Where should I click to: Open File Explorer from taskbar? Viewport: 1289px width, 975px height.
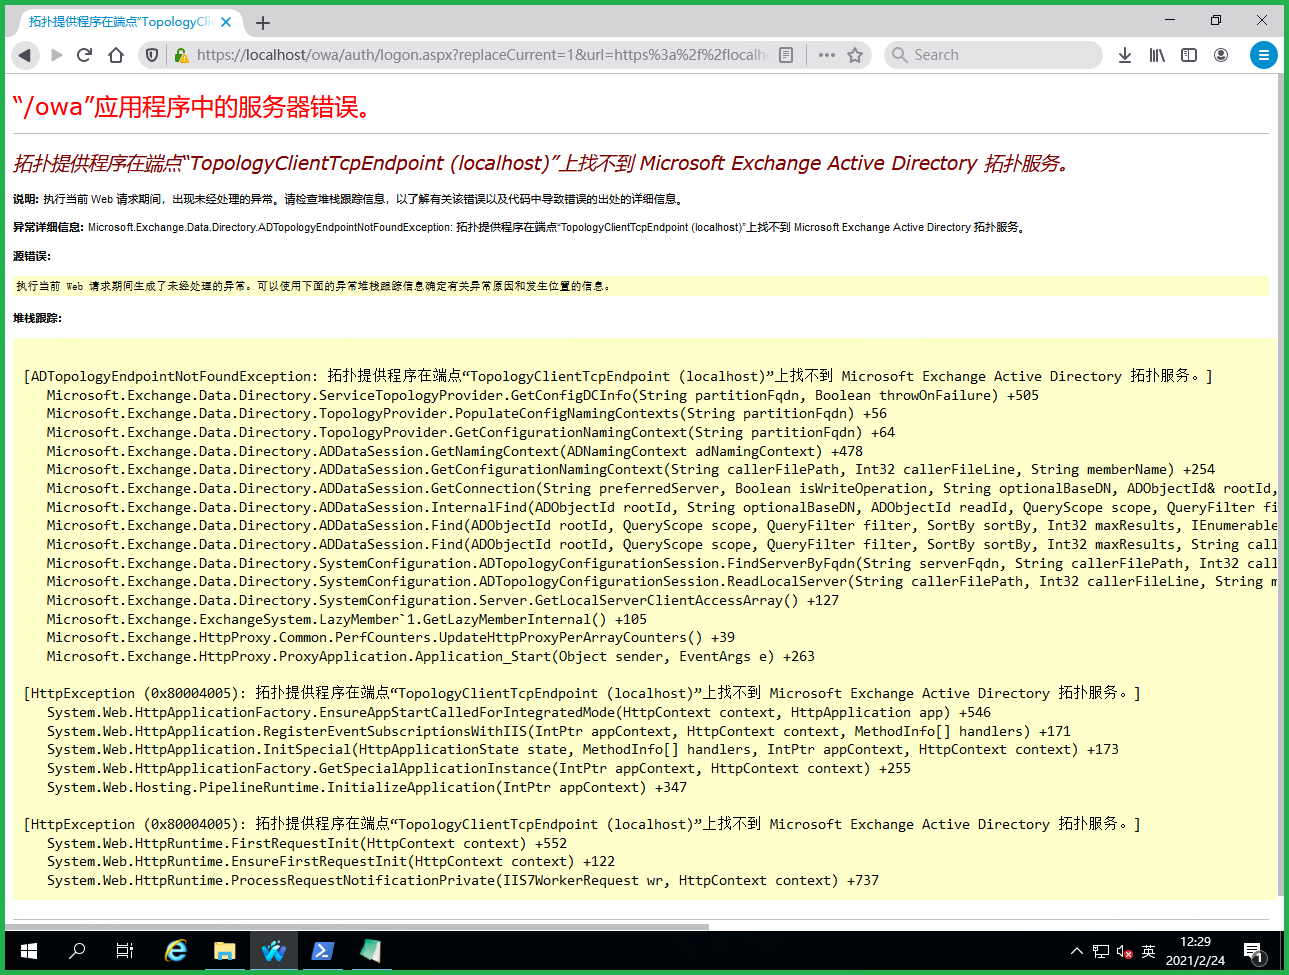(x=224, y=951)
